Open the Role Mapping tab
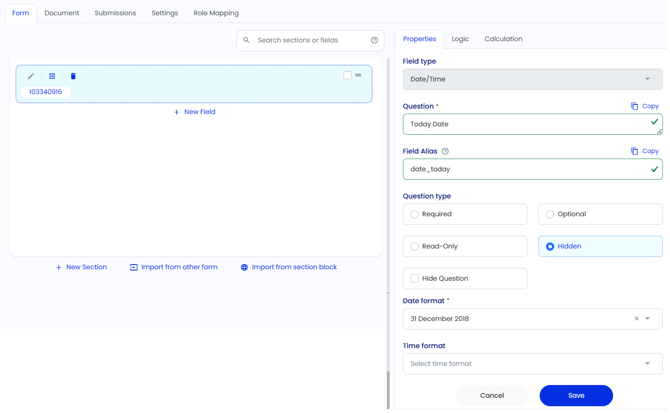 (x=216, y=13)
